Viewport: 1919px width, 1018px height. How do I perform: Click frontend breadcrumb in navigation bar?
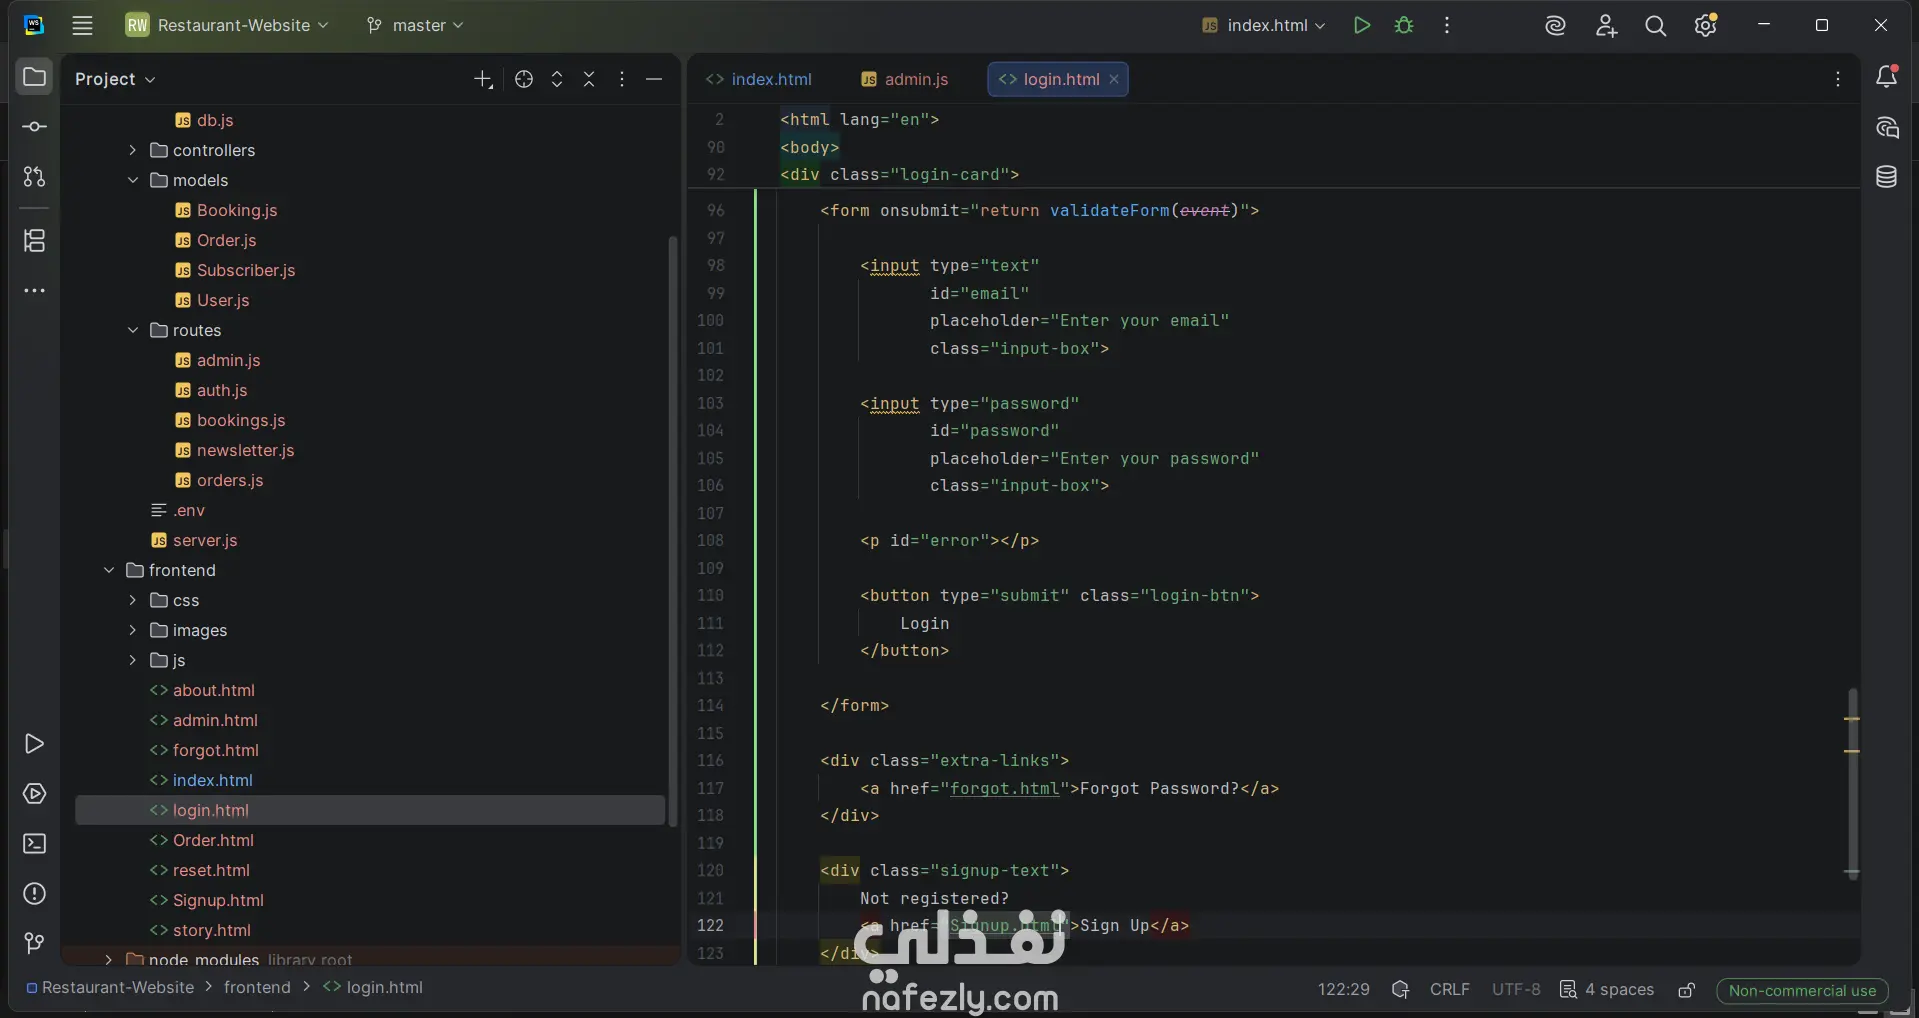click(257, 987)
